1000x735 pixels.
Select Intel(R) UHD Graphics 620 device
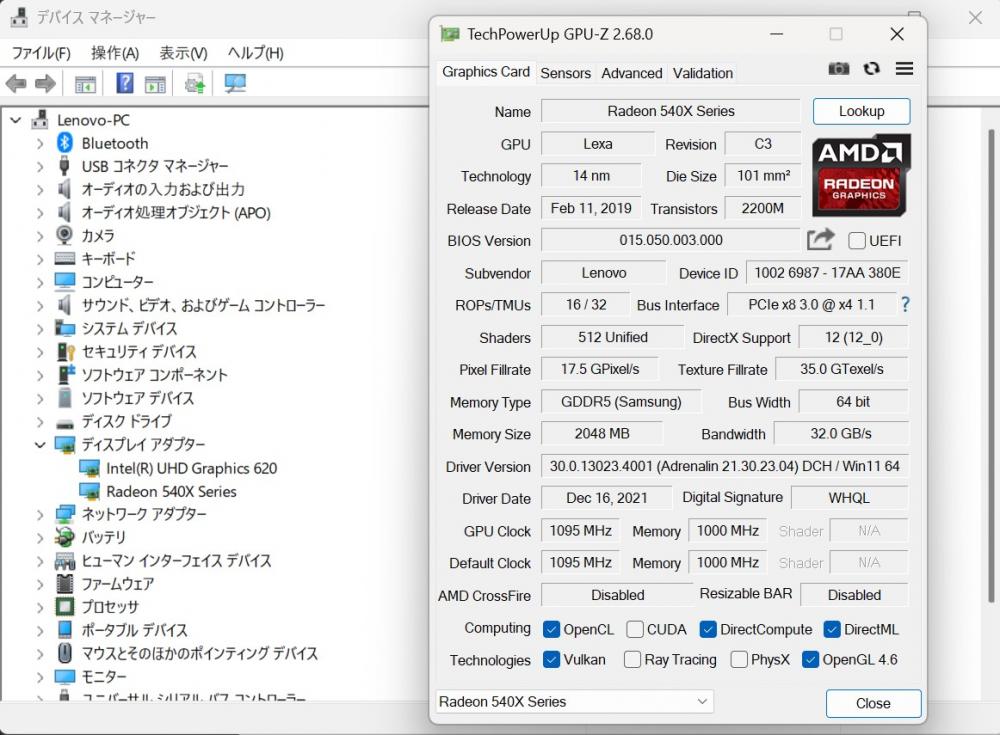tap(191, 468)
